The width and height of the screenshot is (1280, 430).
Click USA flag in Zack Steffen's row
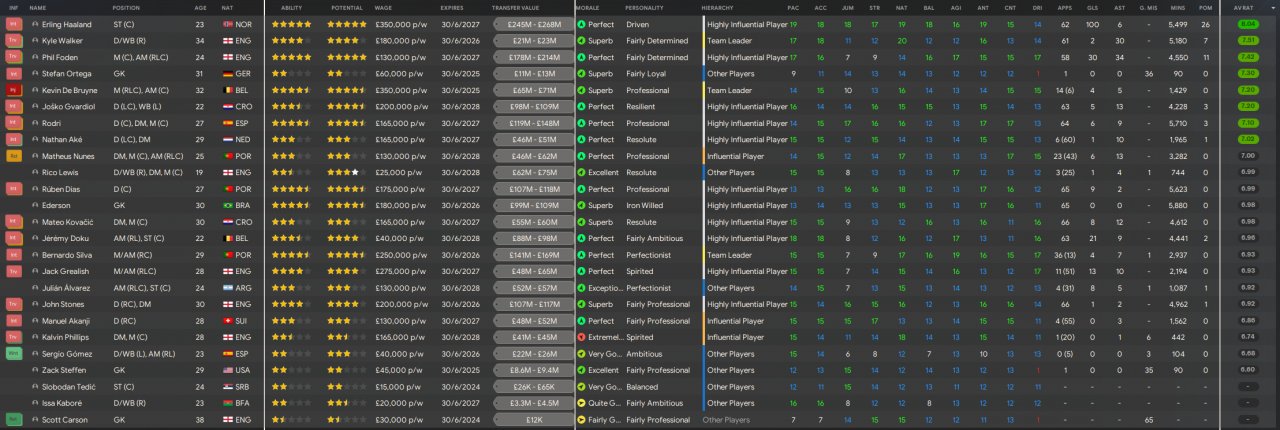[229, 370]
